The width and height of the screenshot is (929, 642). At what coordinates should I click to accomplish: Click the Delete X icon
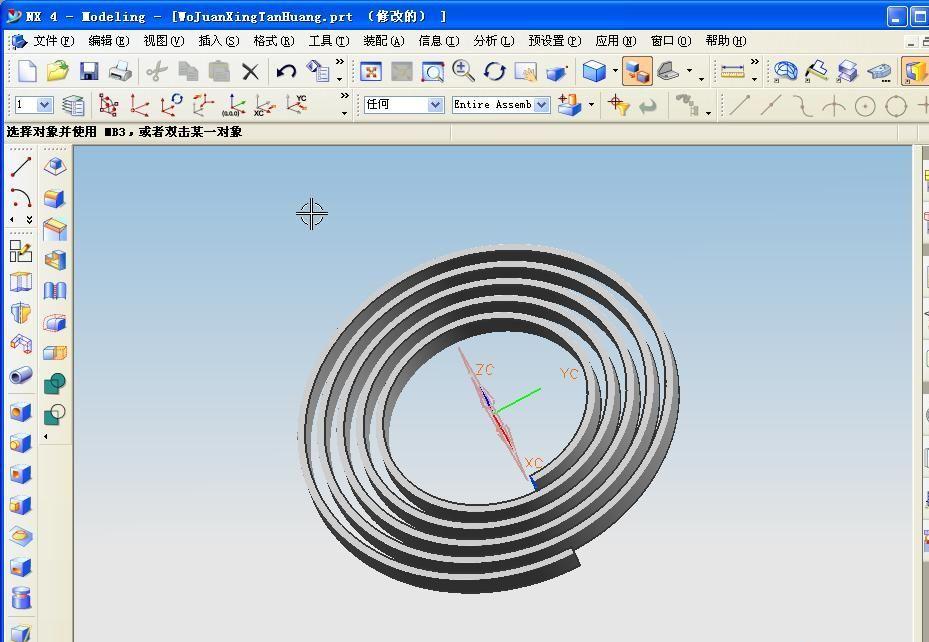pos(250,71)
